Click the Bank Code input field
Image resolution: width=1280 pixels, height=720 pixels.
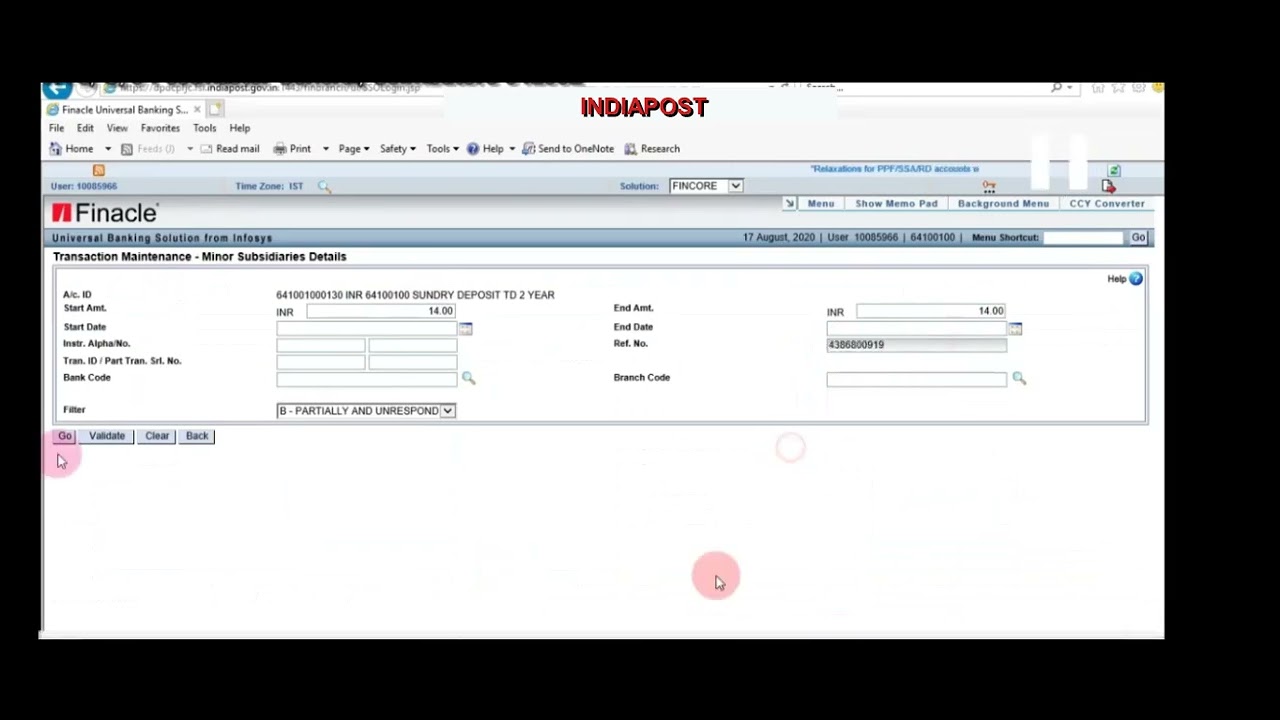(367, 379)
